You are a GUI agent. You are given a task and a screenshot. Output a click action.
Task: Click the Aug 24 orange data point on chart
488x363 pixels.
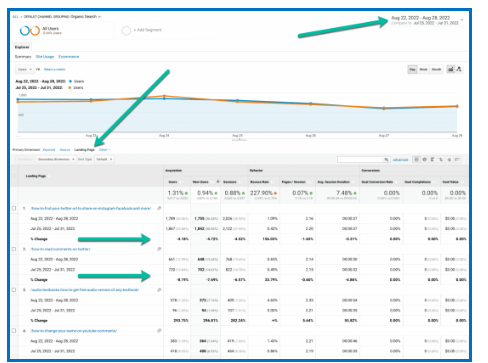164,96
